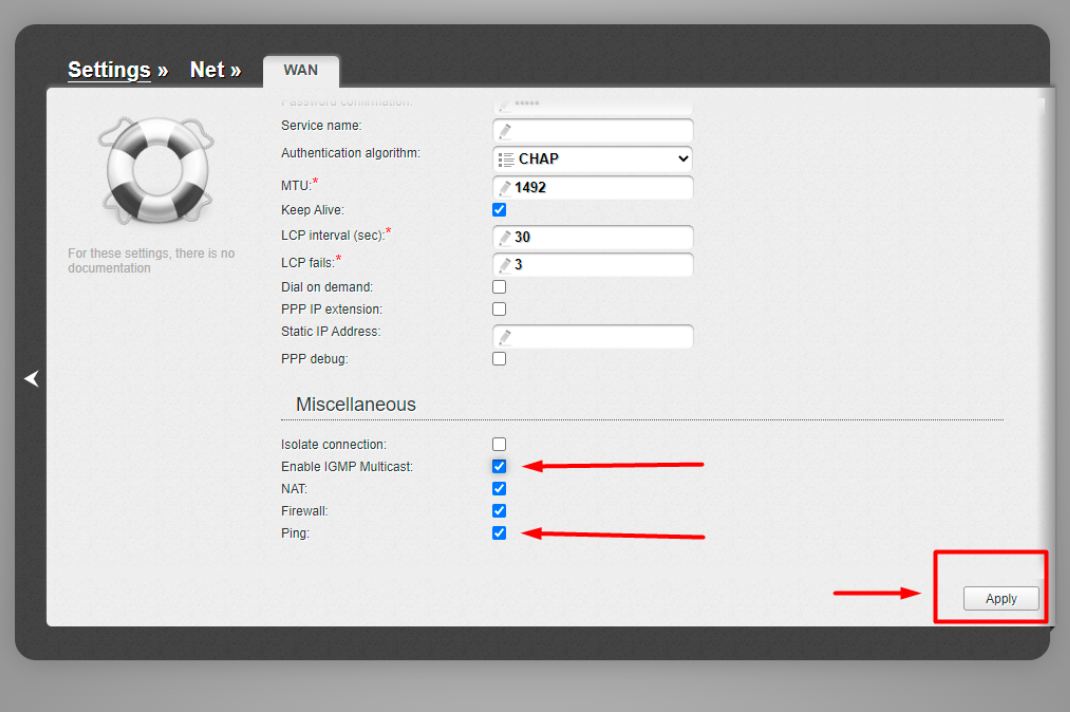Click the Settings link

coord(110,70)
